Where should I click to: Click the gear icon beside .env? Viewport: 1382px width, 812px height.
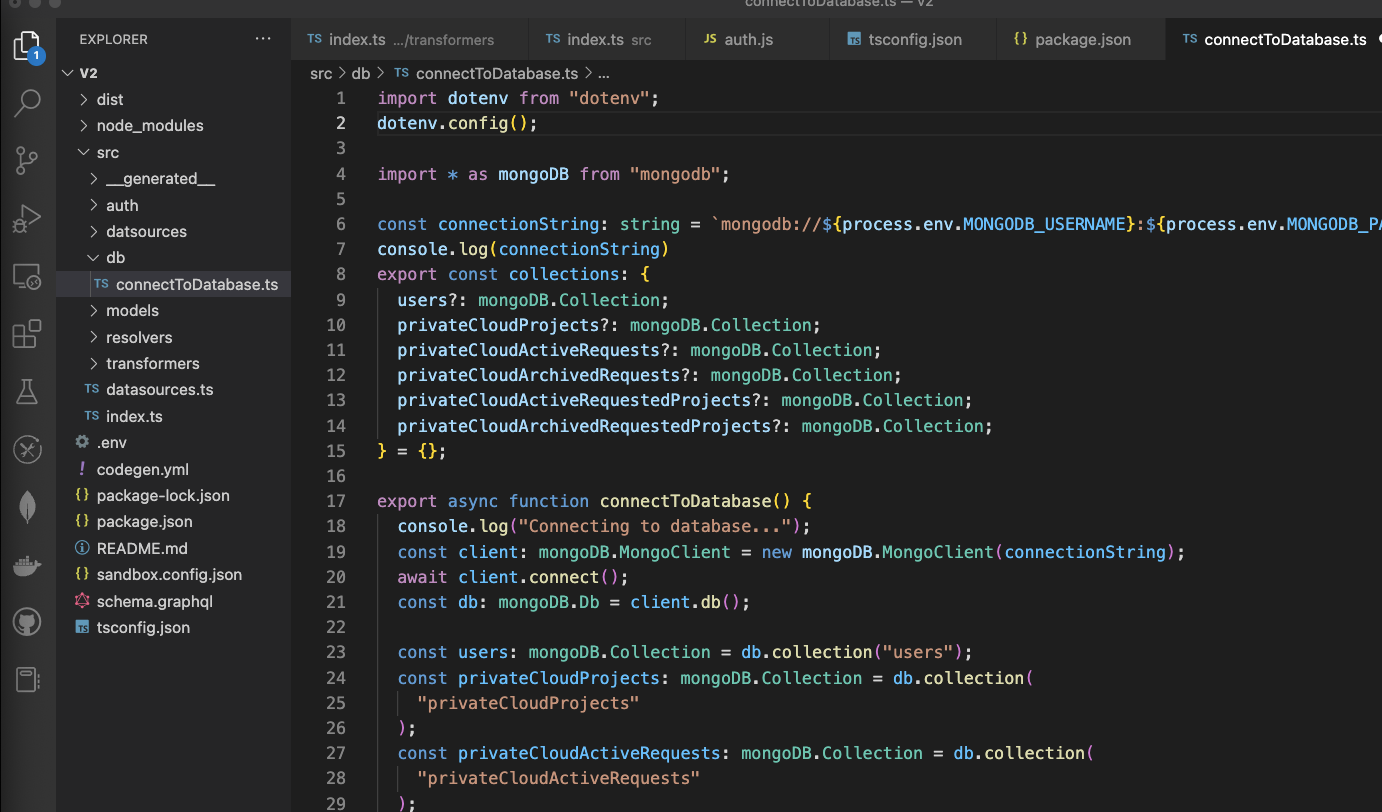point(82,442)
